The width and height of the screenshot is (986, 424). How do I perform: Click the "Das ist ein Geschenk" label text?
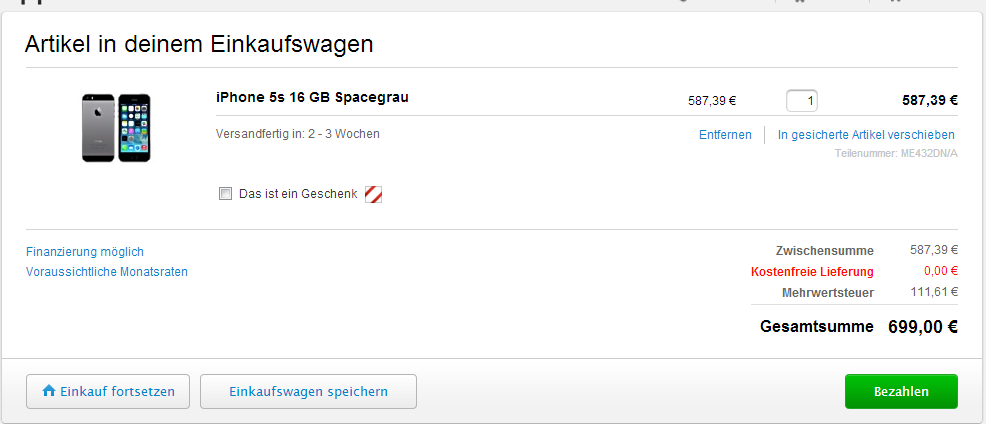(x=298, y=194)
